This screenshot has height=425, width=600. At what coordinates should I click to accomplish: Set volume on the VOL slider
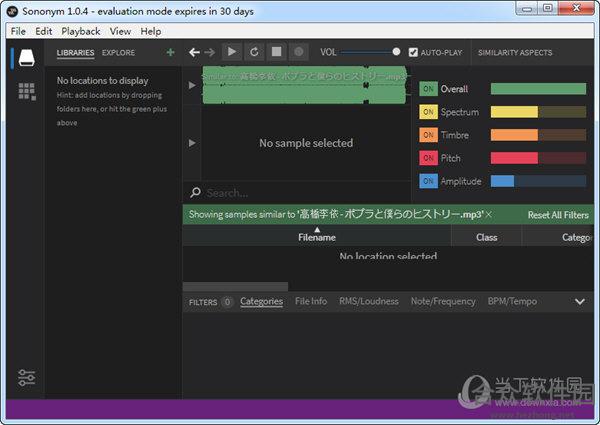(369, 52)
